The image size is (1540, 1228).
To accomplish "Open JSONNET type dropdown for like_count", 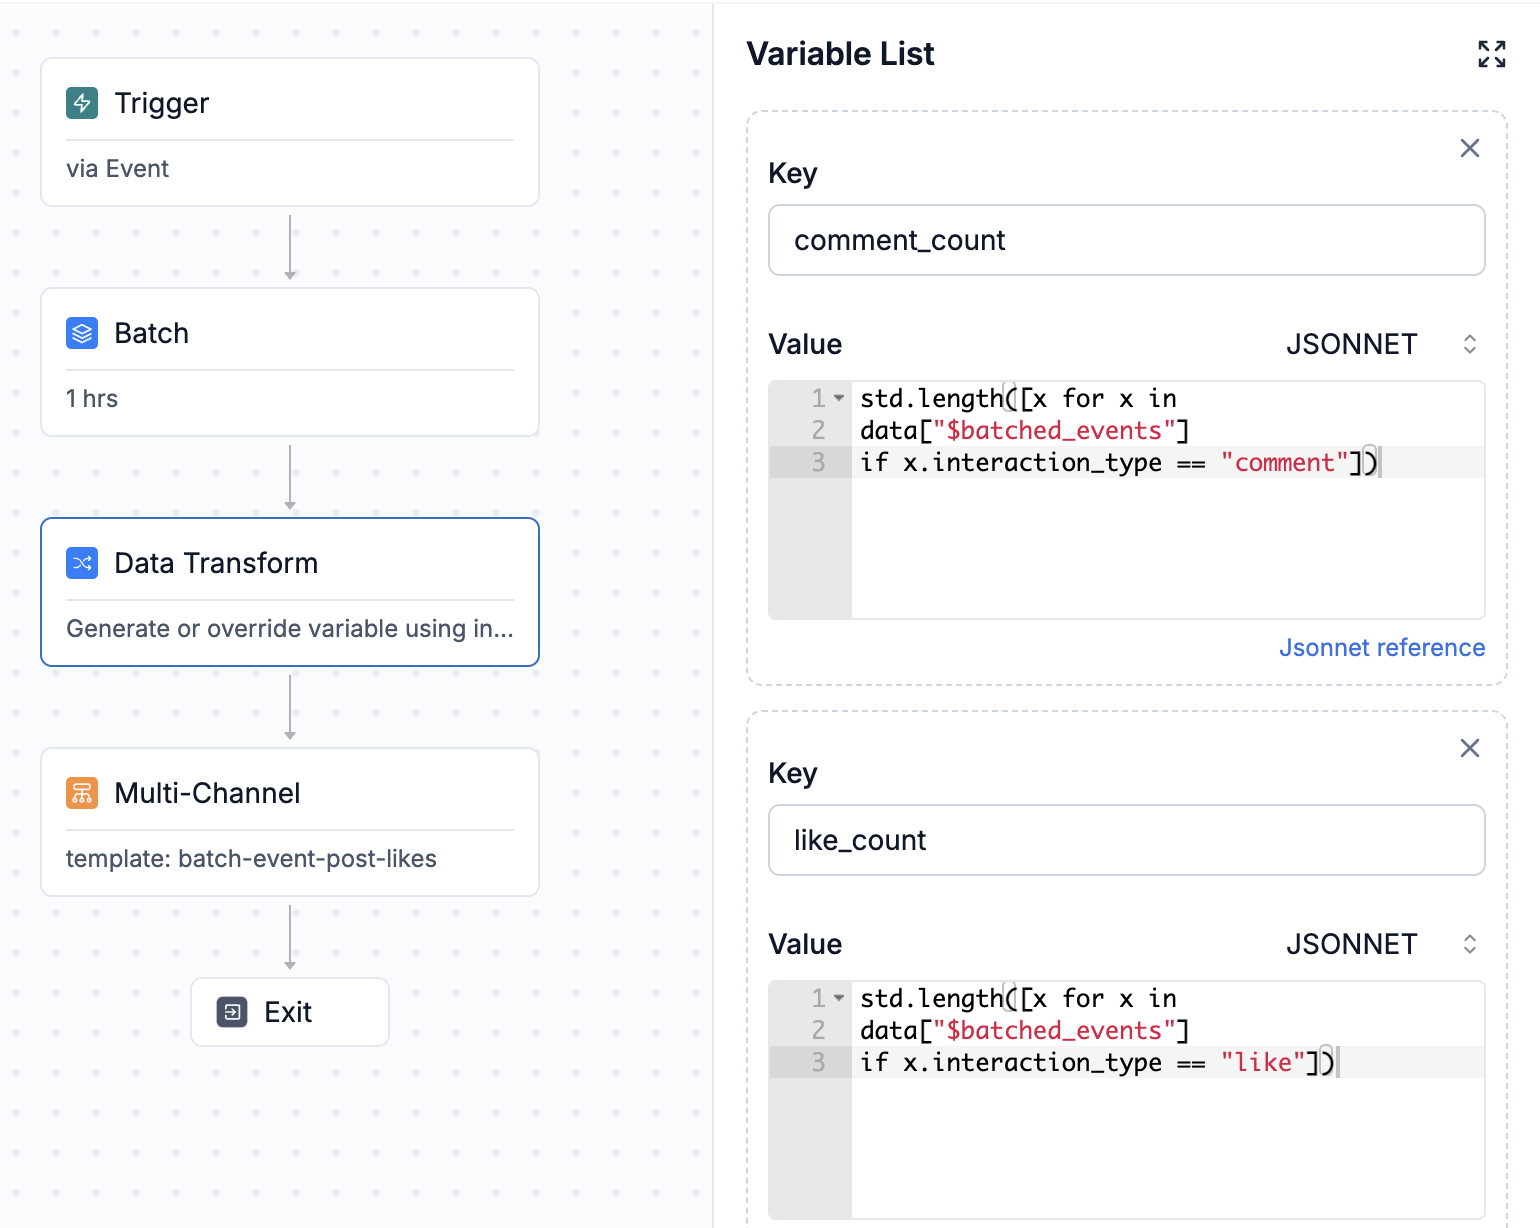I will pyautogui.click(x=1380, y=945).
